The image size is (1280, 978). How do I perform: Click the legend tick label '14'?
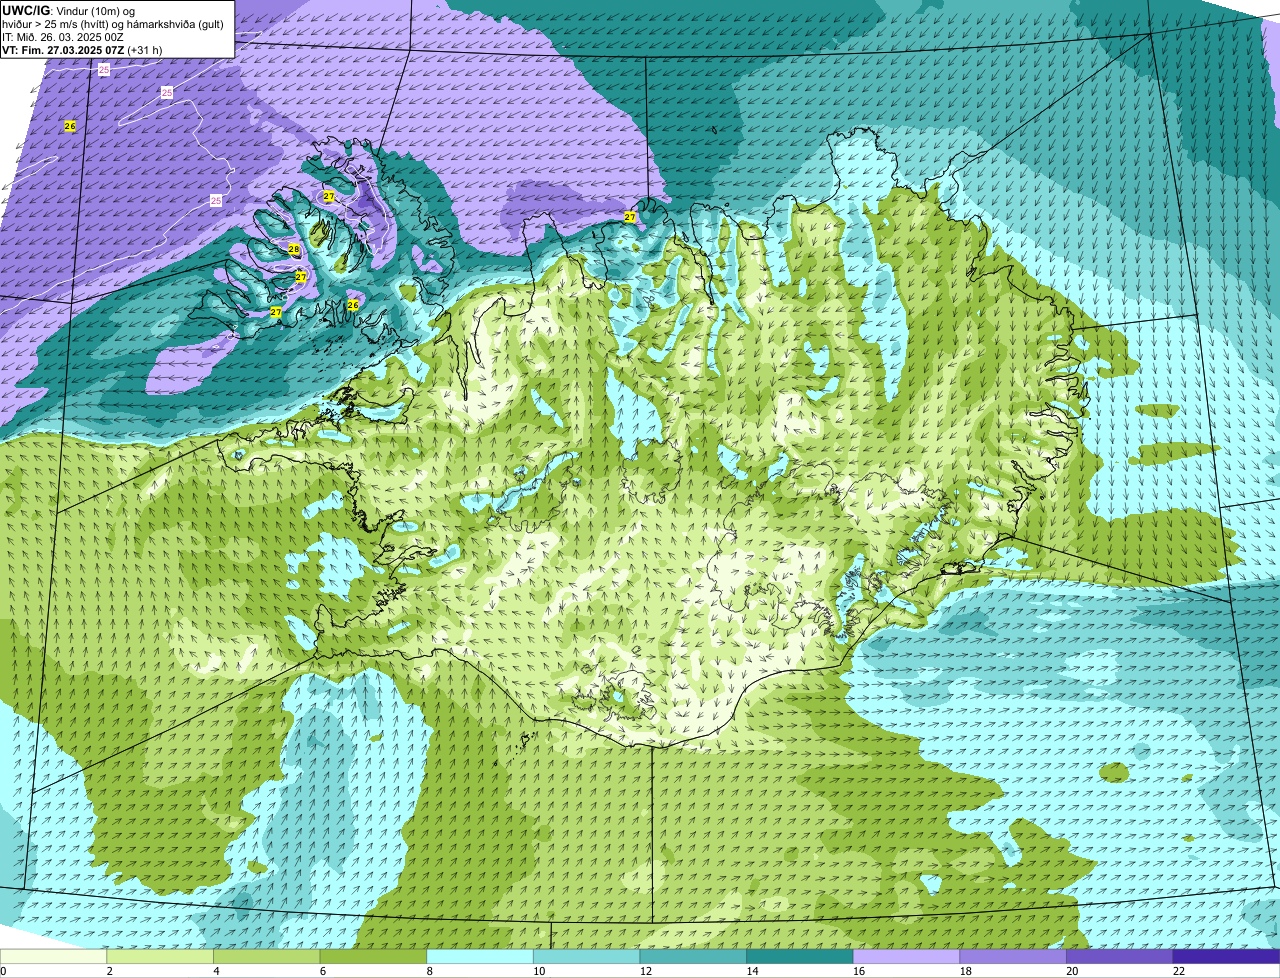pos(752,971)
